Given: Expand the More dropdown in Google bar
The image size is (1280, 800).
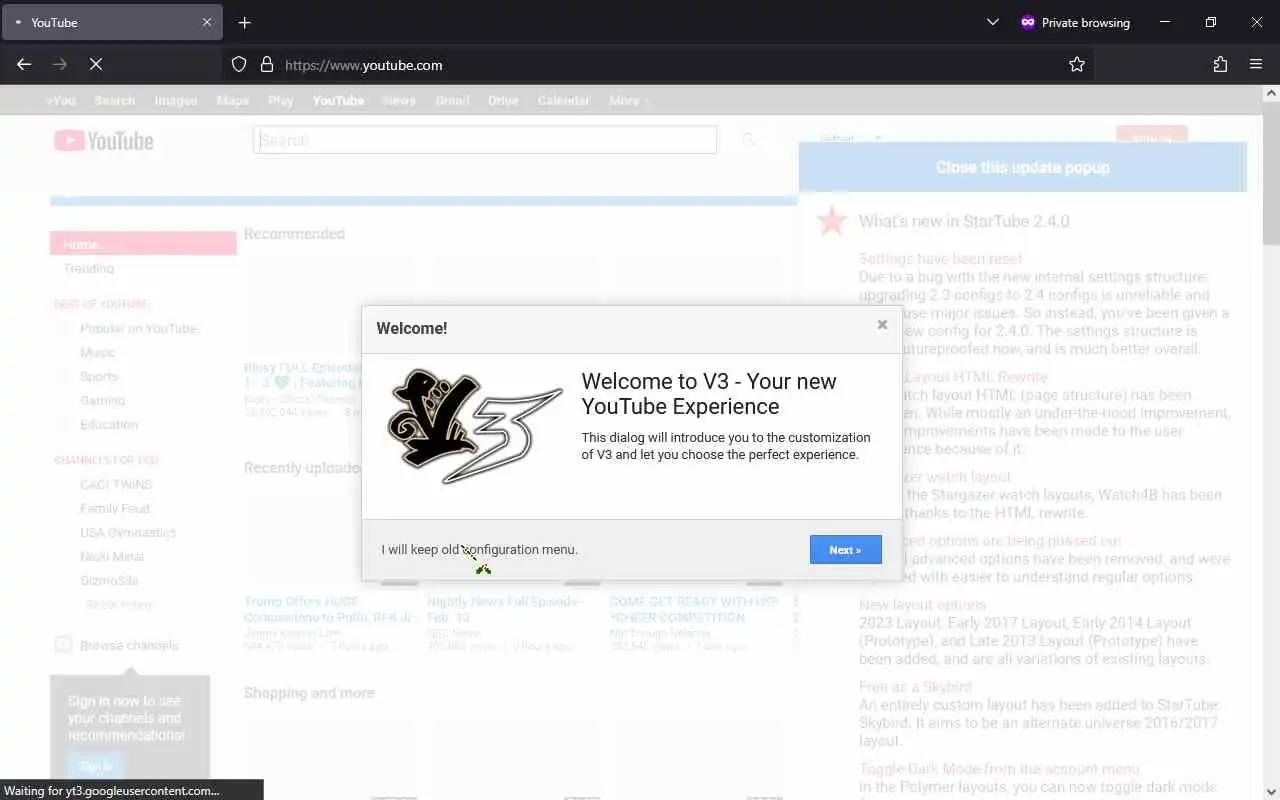Looking at the screenshot, I should click(x=629, y=100).
